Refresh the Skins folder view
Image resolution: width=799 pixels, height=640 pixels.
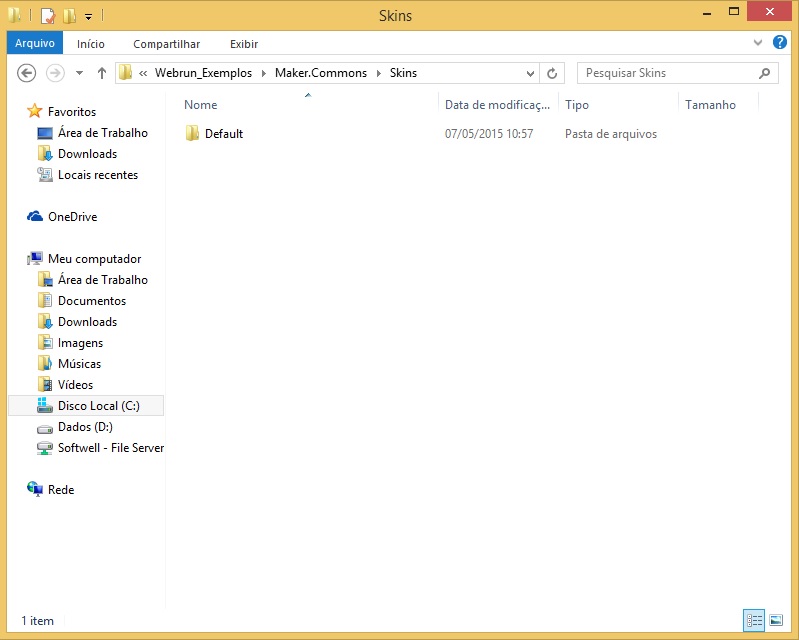pyautogui.click(x=552, y=73)
